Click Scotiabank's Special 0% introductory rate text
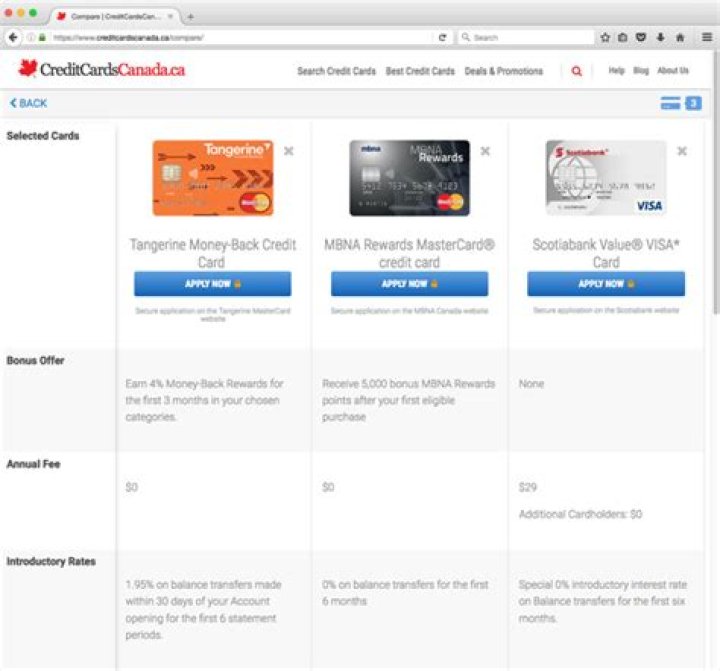The width and height of the screenshot is (720, 671). [603, 601]
